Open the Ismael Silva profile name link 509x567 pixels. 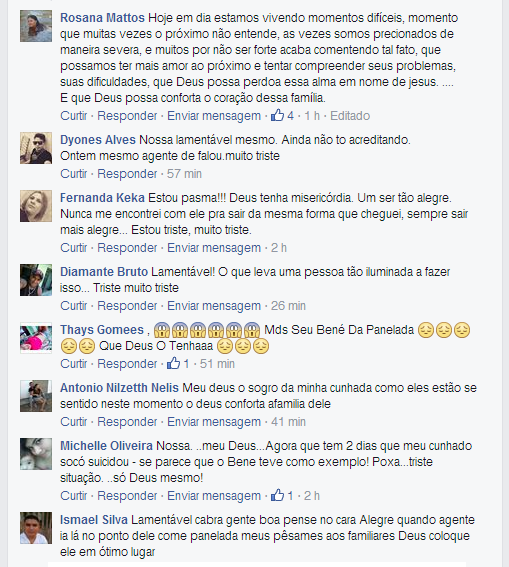(x=94, y=520)
